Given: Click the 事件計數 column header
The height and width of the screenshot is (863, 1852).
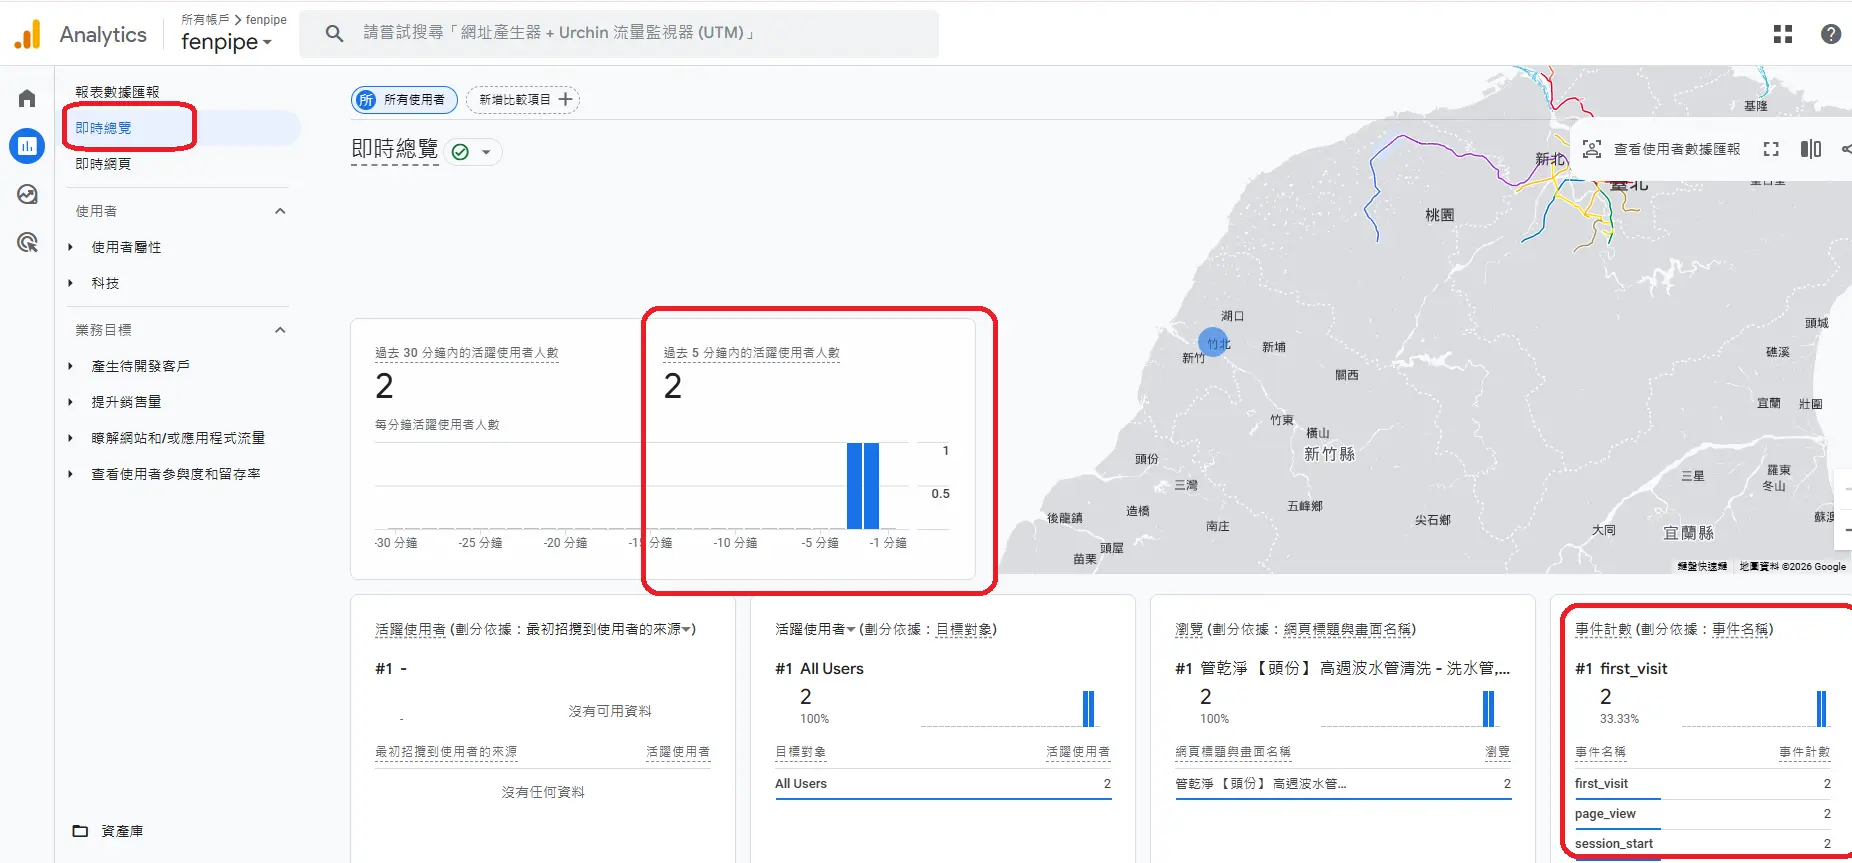Looking at the screenshot, I should [x=1805, y=752].
